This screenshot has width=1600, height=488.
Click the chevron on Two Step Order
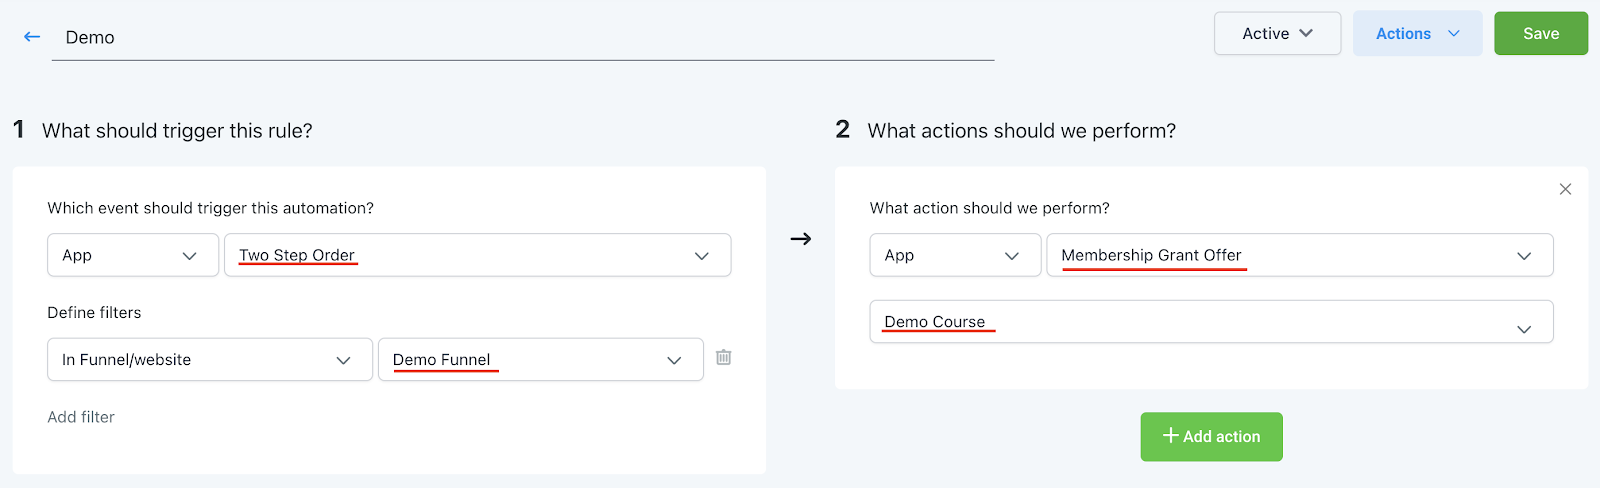702,256
